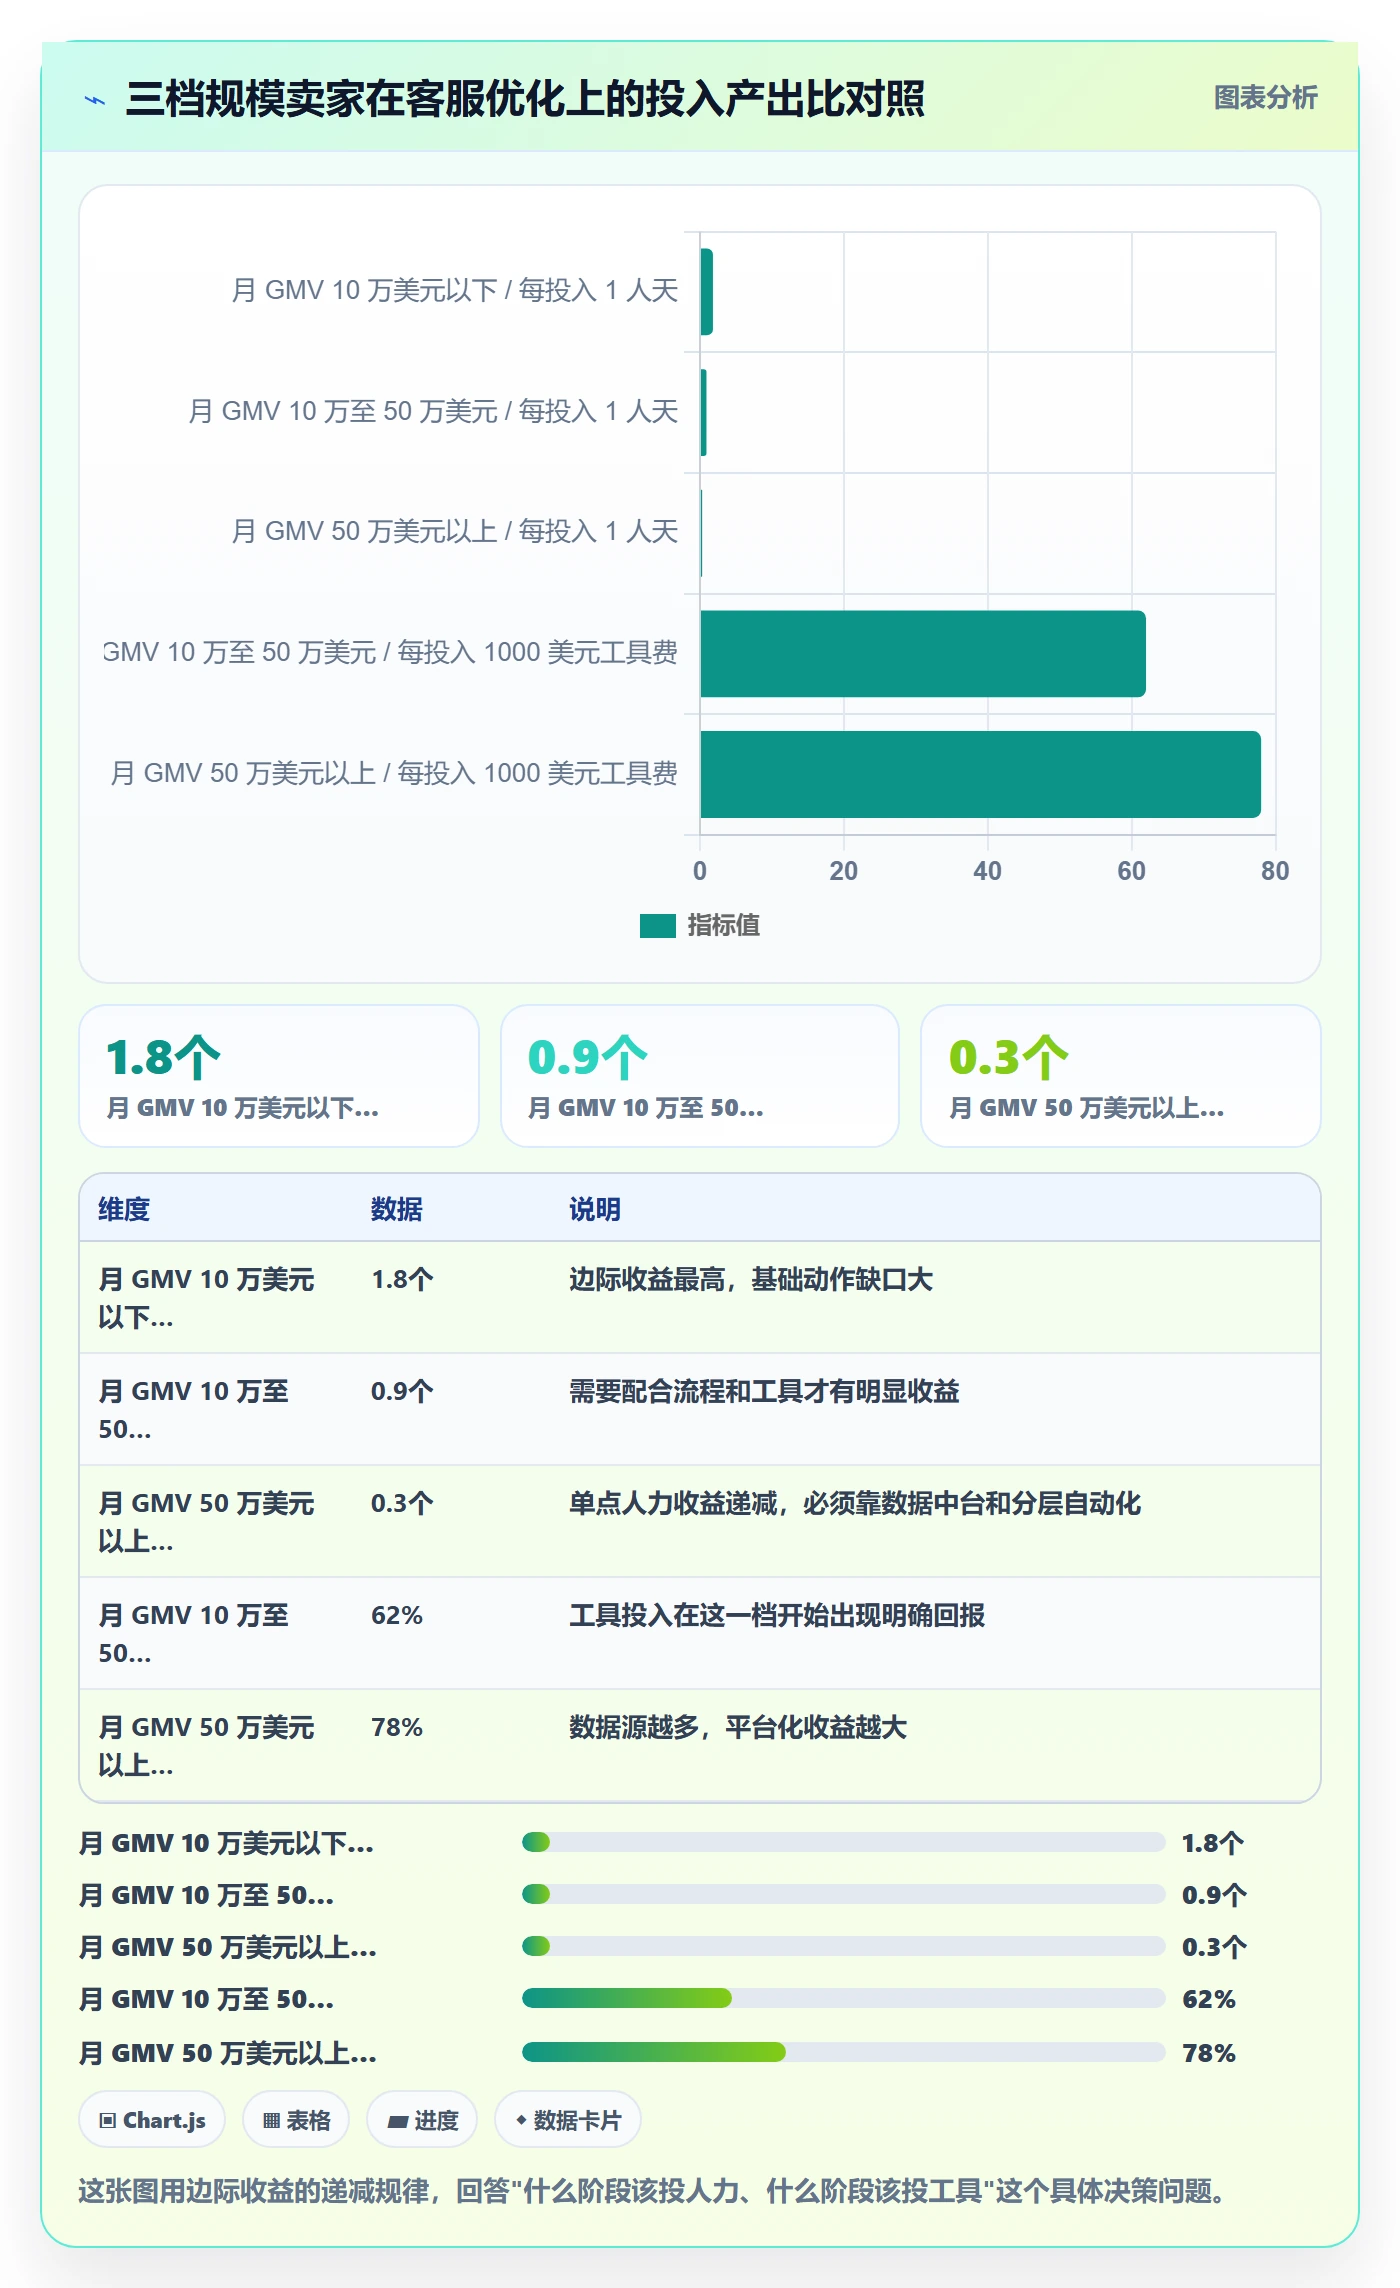Click table cell 单点人力收益递减，必须靠数据中台和分层自动化
Viewport: 1400px width, 2288px height.
tap(855, 1504)
